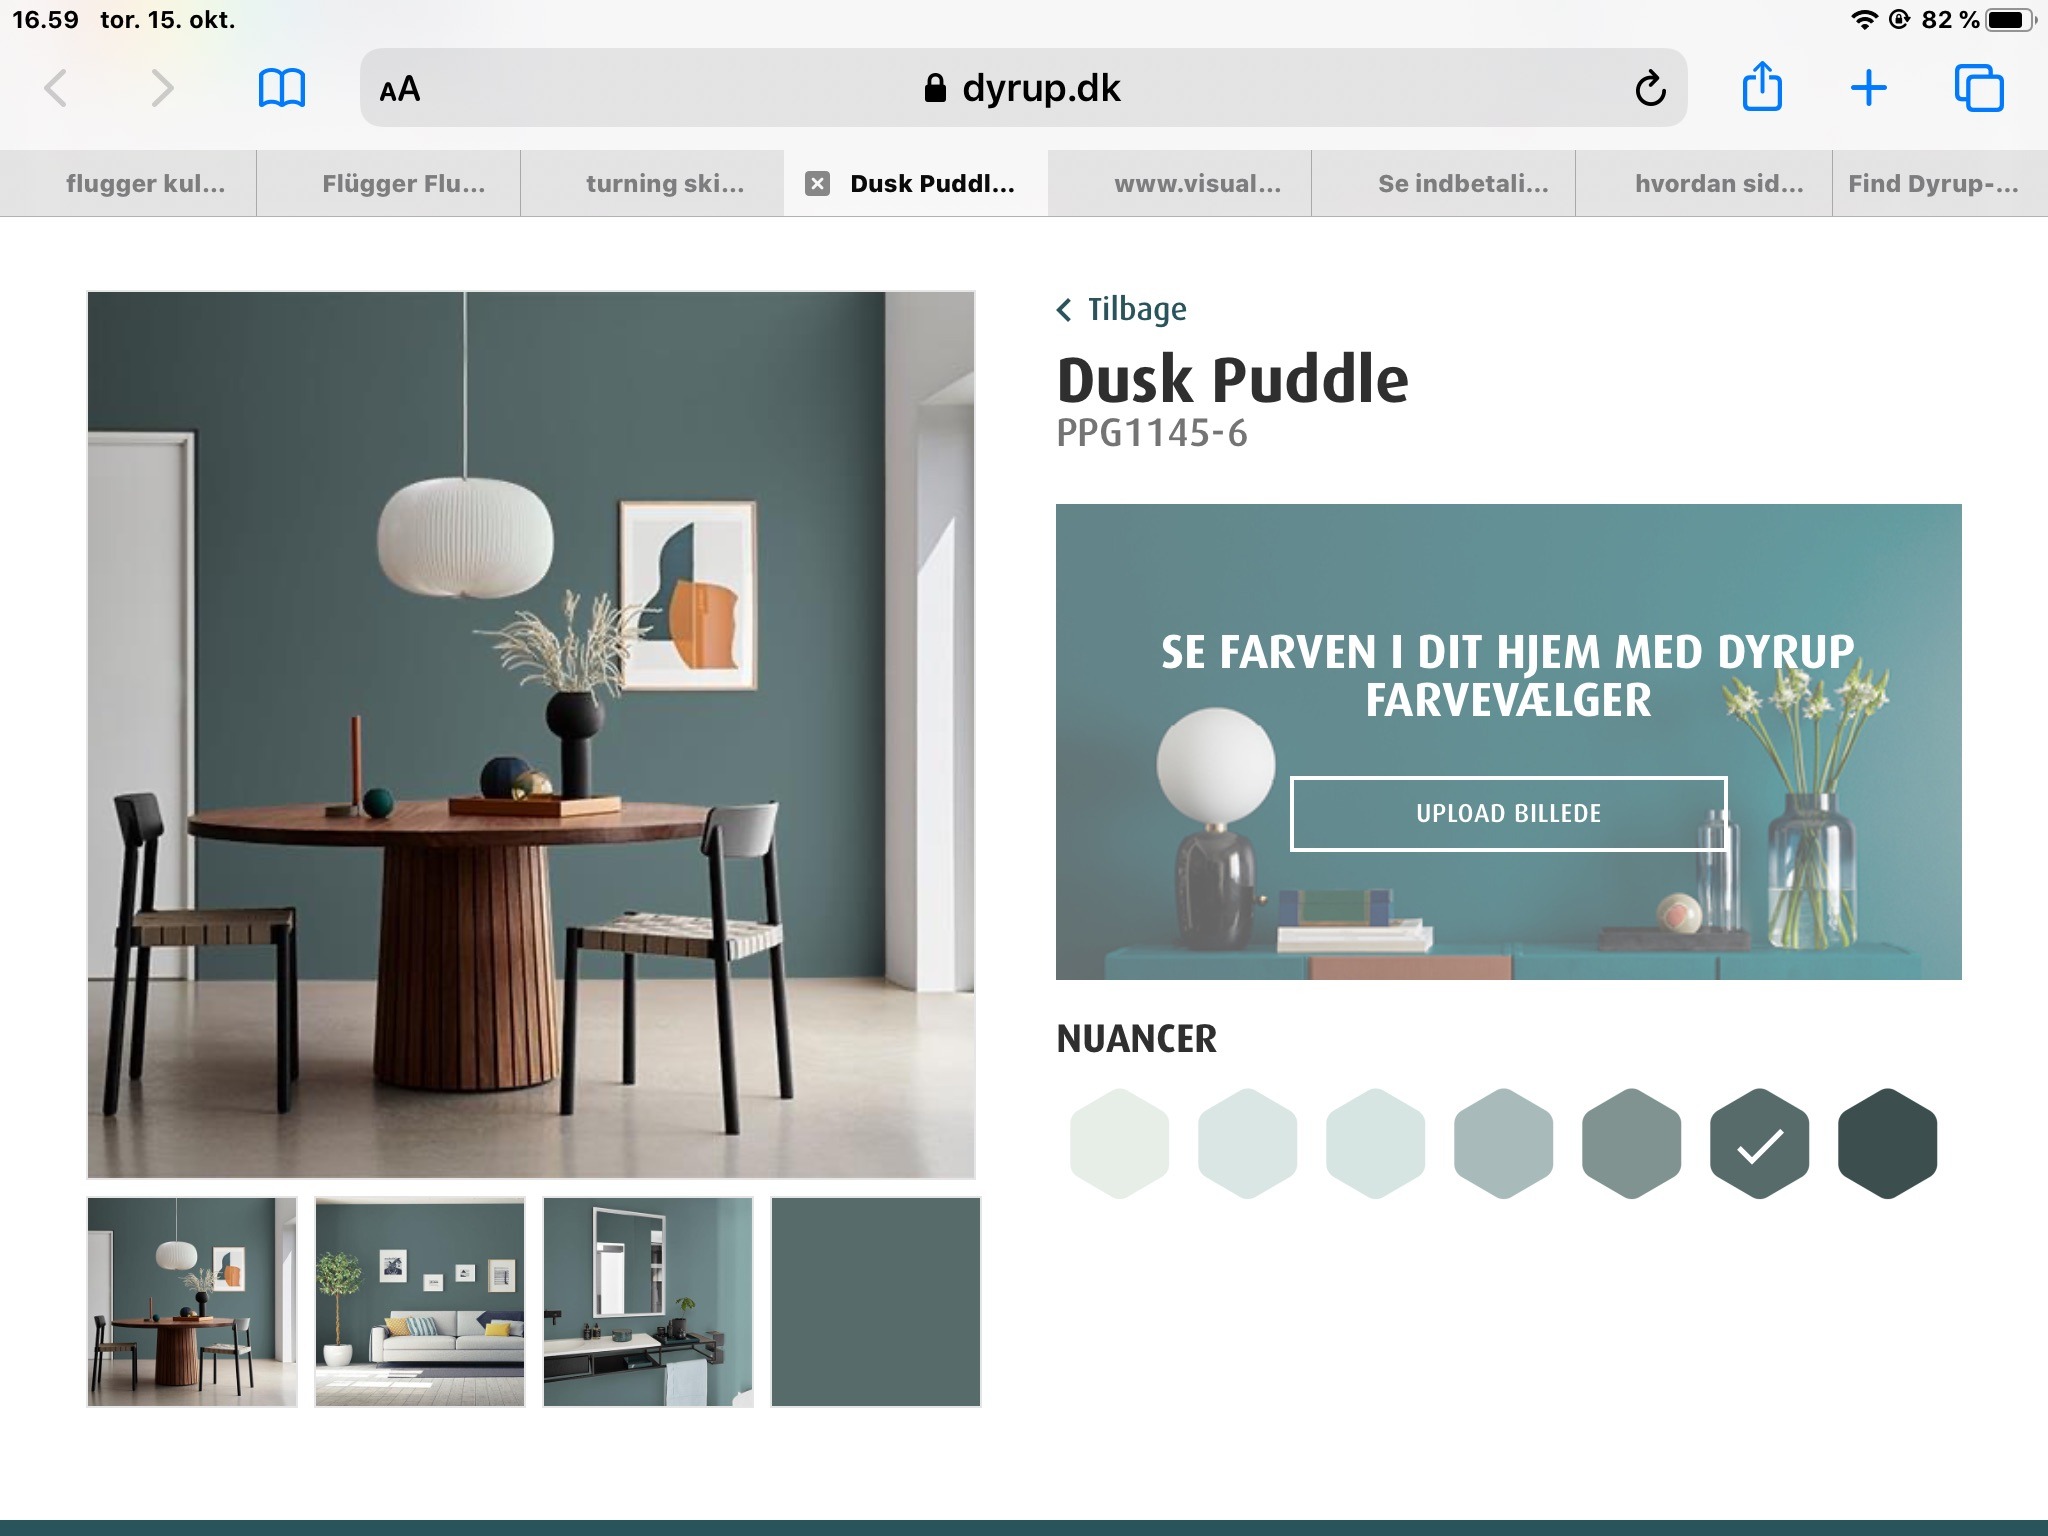The width and height of the screenshot is (2048, 1536).
Task: Show the plain color swatch thumbnail
Action: coord(876,1302)
